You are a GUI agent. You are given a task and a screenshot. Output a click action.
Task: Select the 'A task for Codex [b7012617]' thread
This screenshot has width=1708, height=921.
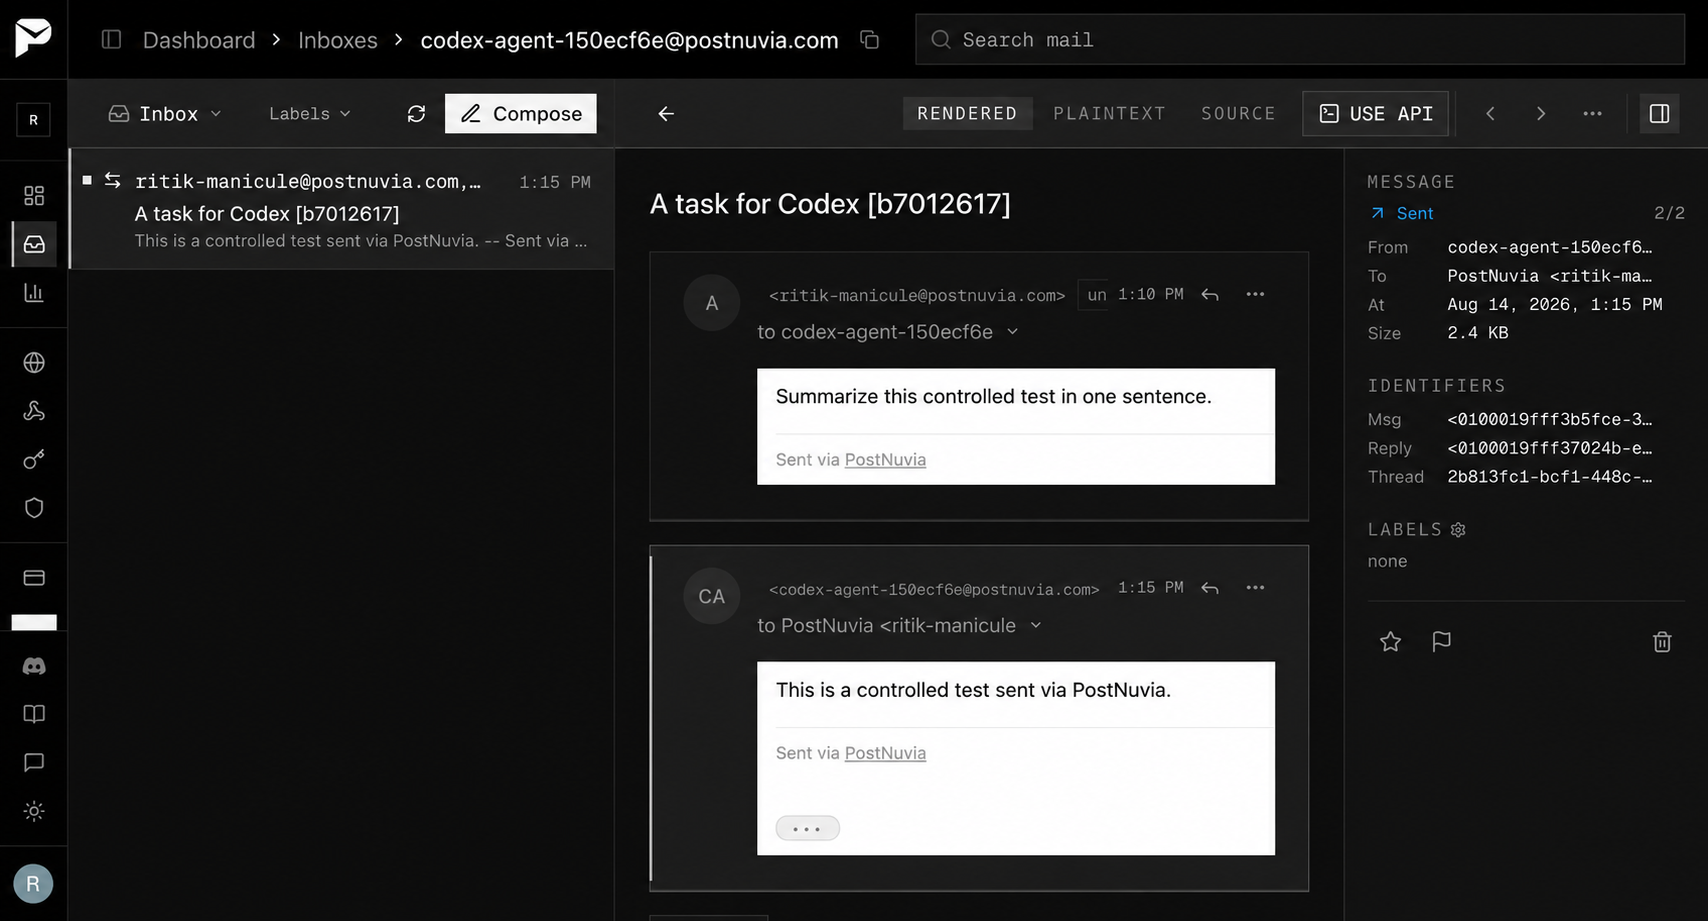click(x=342, y=209)
